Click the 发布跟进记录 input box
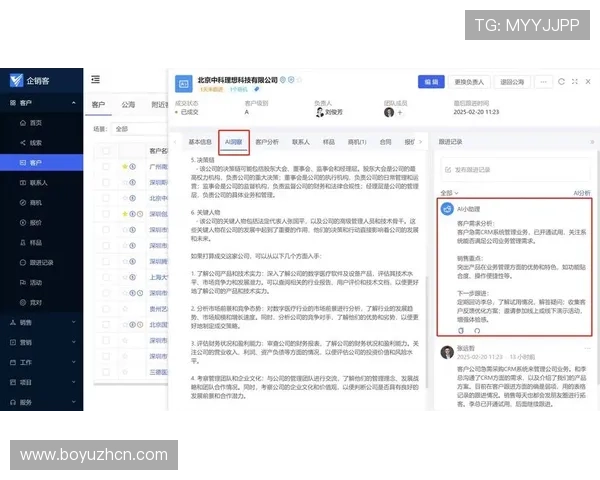Screen dimensions: 600x480 515,170
